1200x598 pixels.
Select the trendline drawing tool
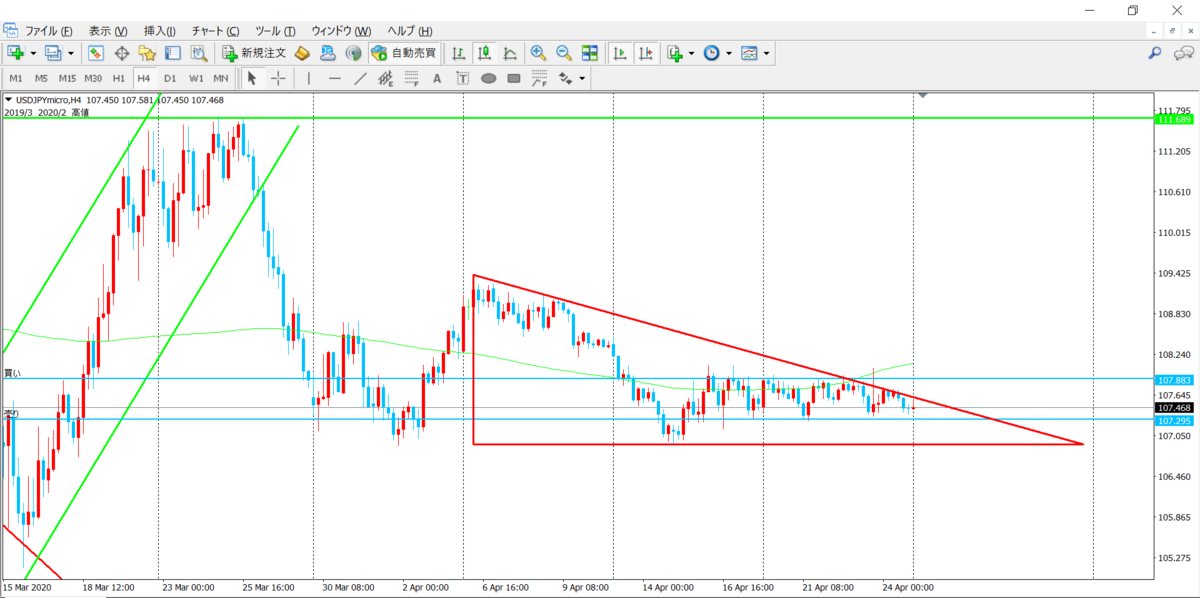tap(360, 78)
